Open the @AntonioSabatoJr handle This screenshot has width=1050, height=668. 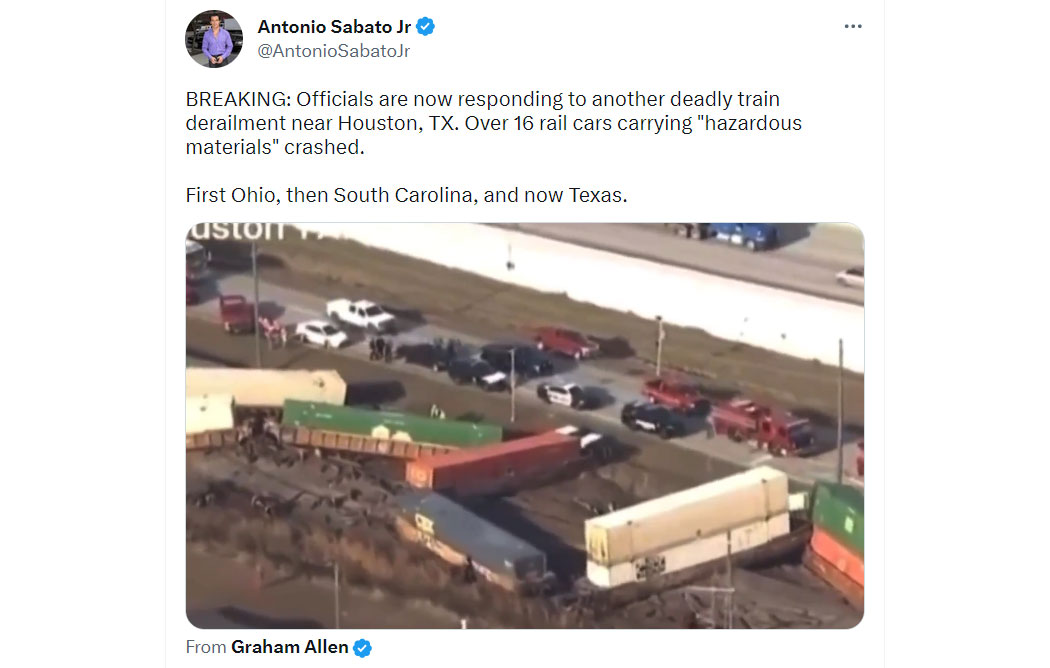[x=333, y=52]
